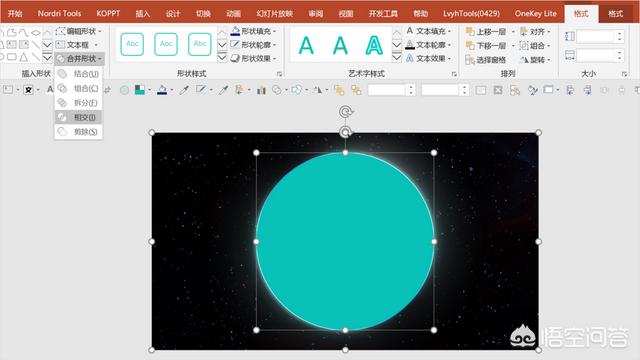Bring Forward with 上移一层 button
Viewport: 640px width, 360px height.
[x=486, y=31]
